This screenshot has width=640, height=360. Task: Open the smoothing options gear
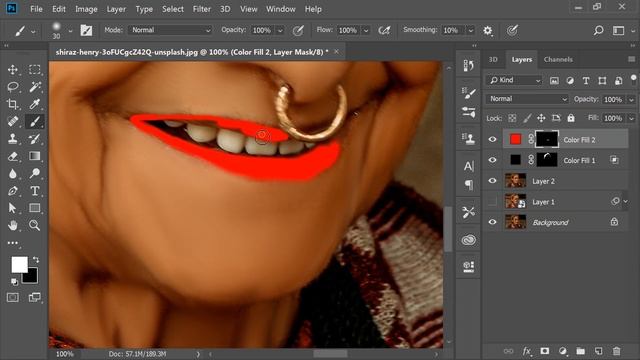487,30
